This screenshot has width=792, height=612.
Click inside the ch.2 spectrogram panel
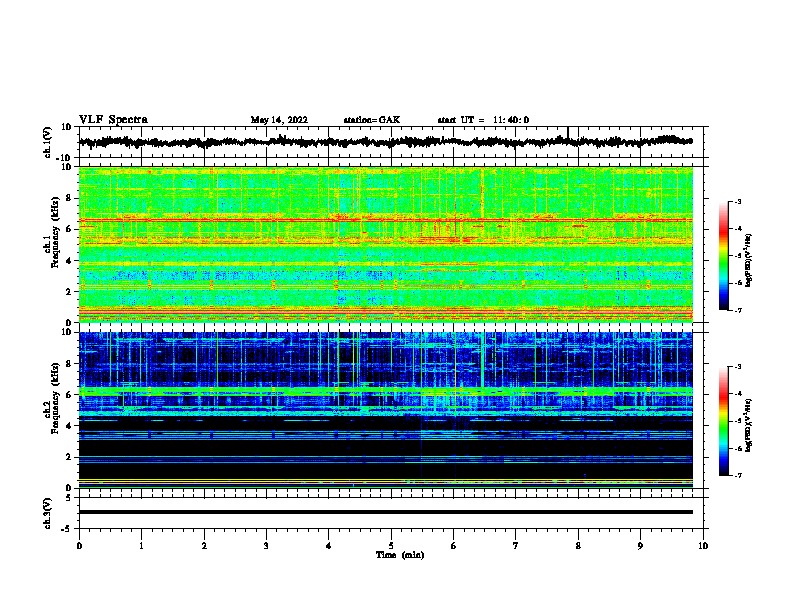pyautogui.click(x=386, y=410)
